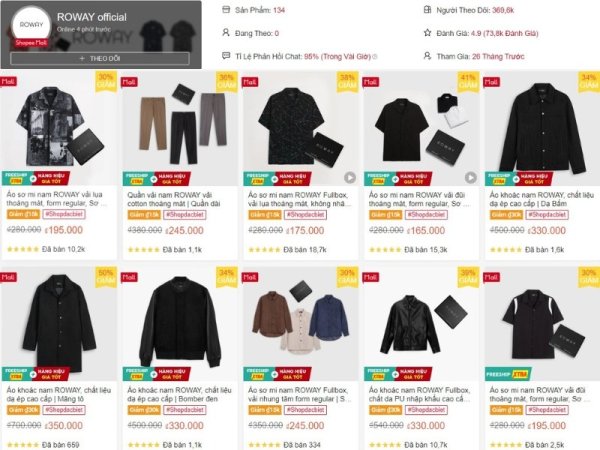Image resolution: width=600 pixels, height=450 pixels.
Task: Click #Shopdacbiet tag on trousers listing
Action: pos(185,215)
